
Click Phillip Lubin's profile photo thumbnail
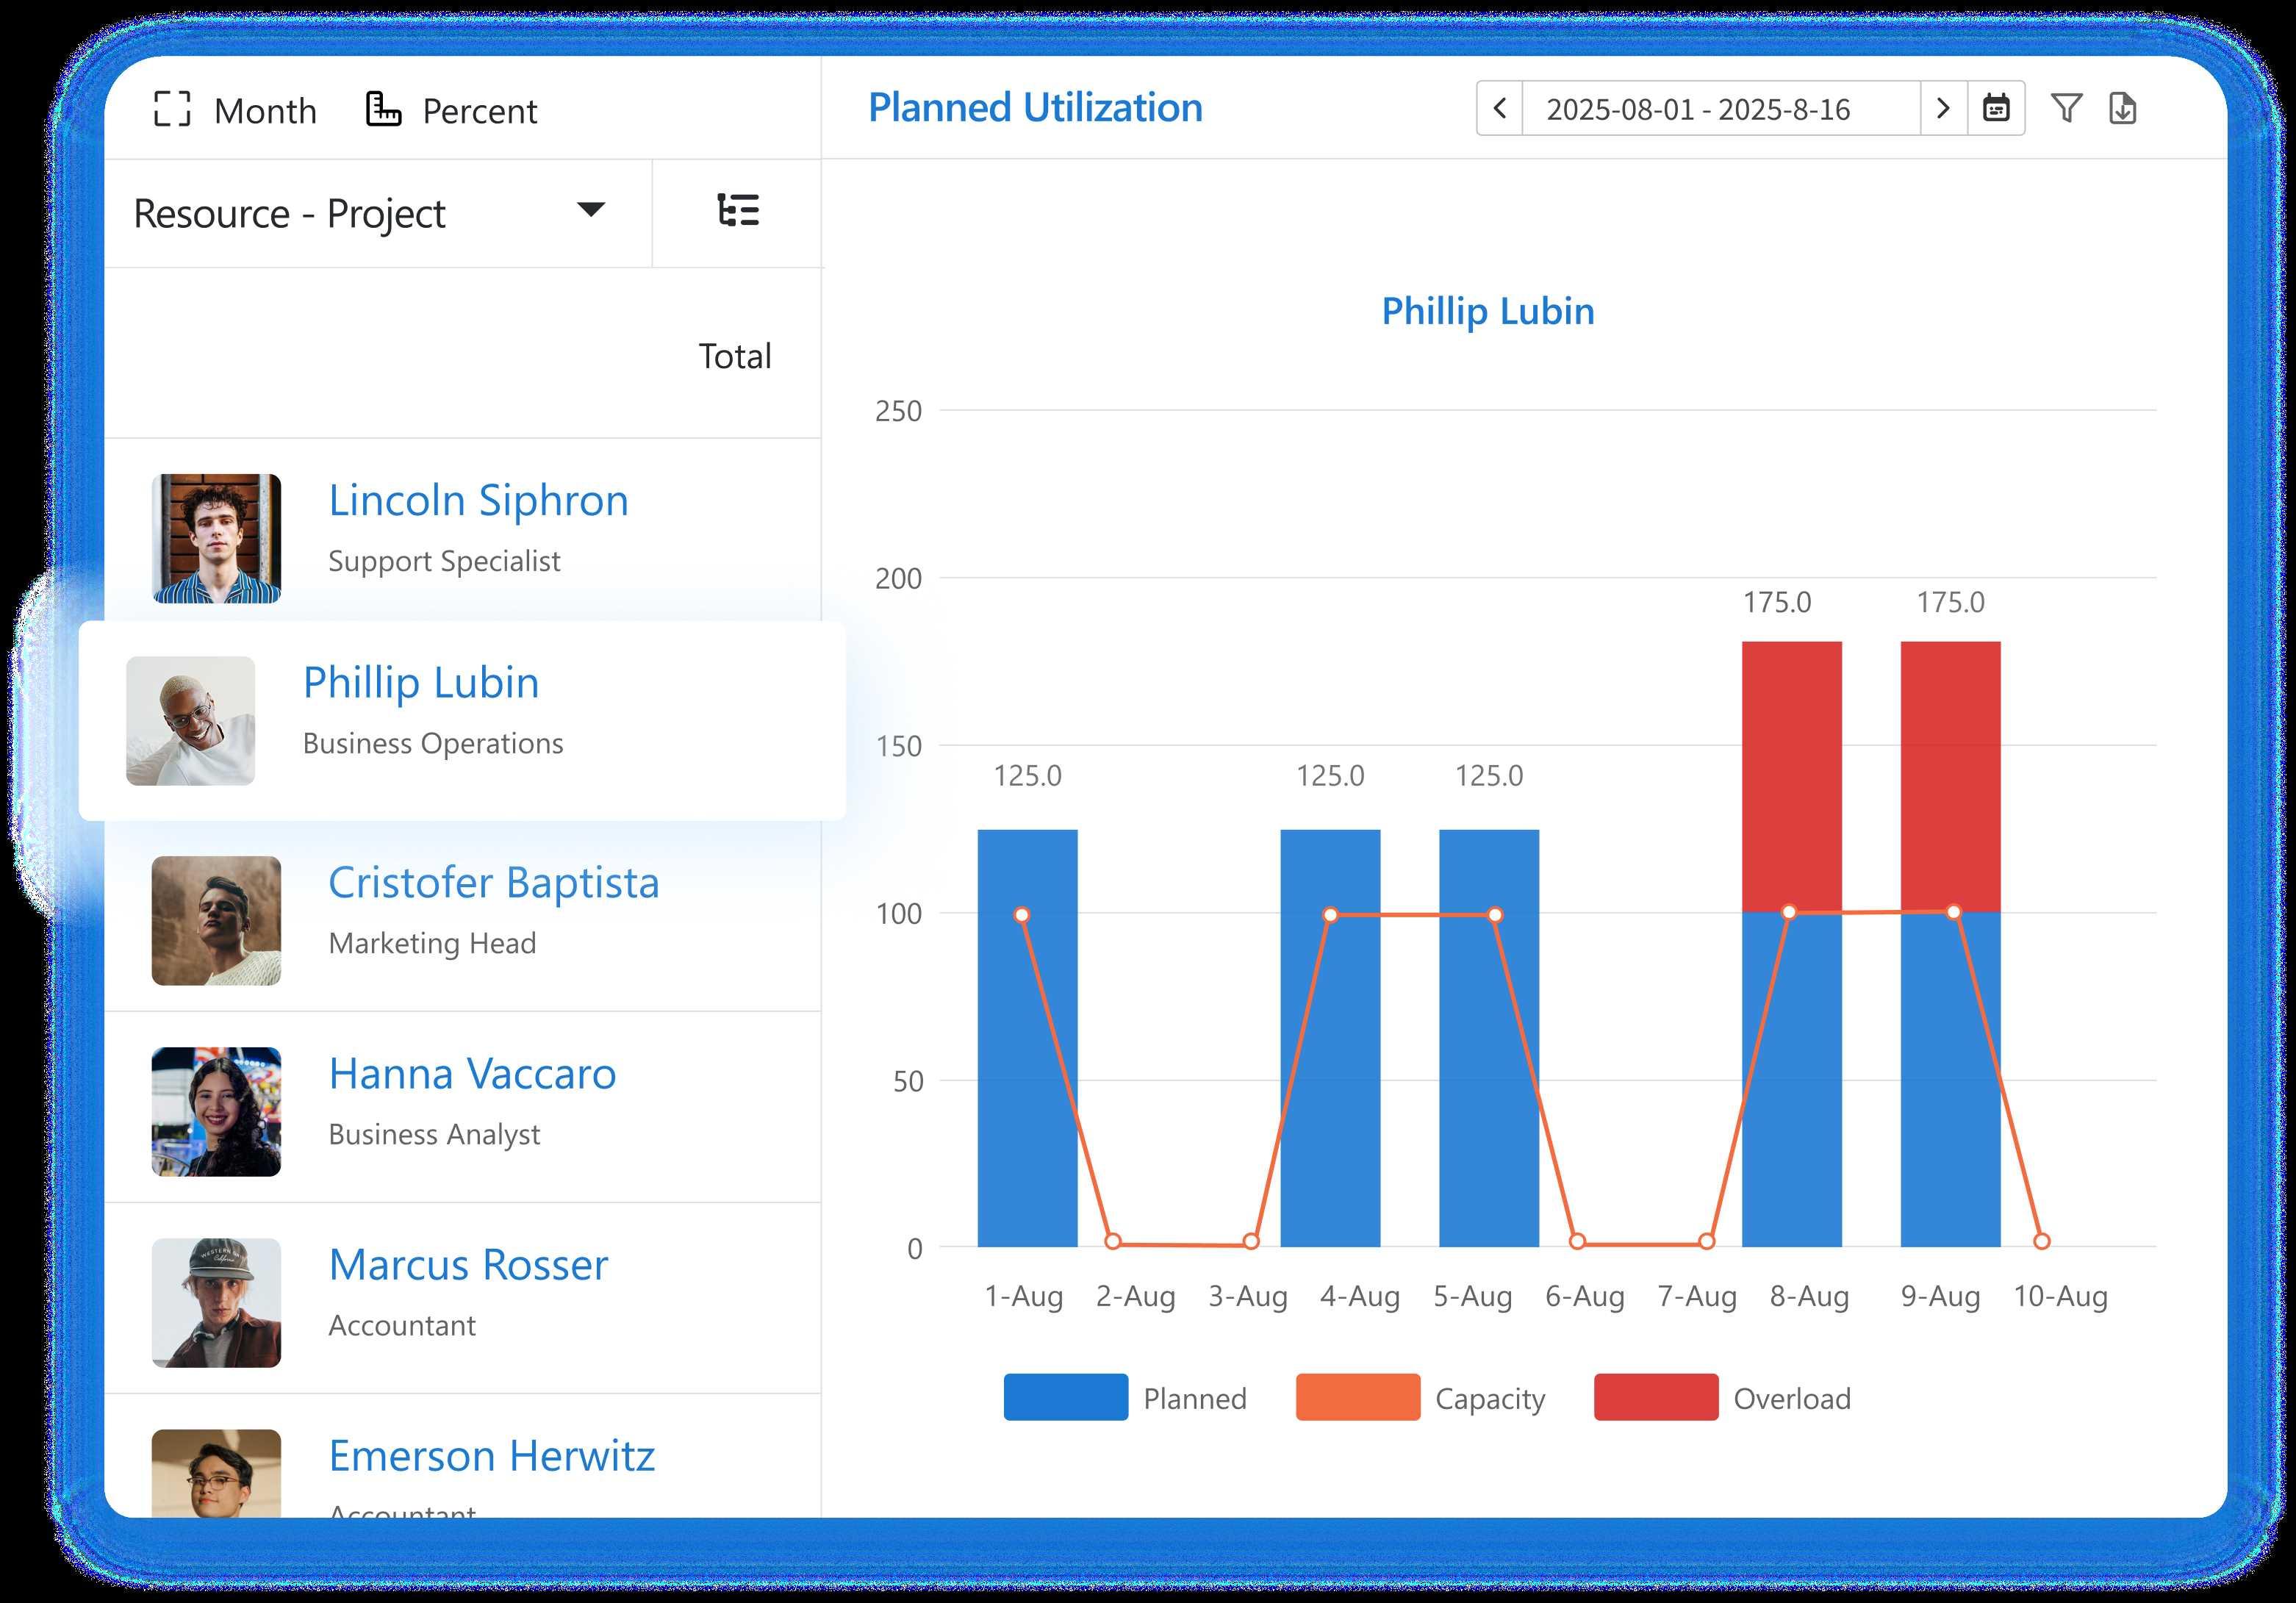click(x=190, y=721)
